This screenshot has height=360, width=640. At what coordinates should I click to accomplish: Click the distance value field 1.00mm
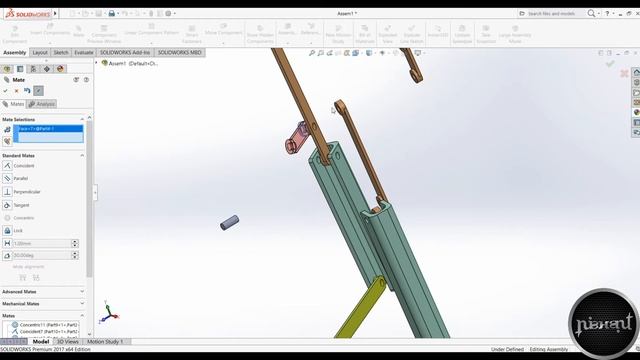(42, 243)
